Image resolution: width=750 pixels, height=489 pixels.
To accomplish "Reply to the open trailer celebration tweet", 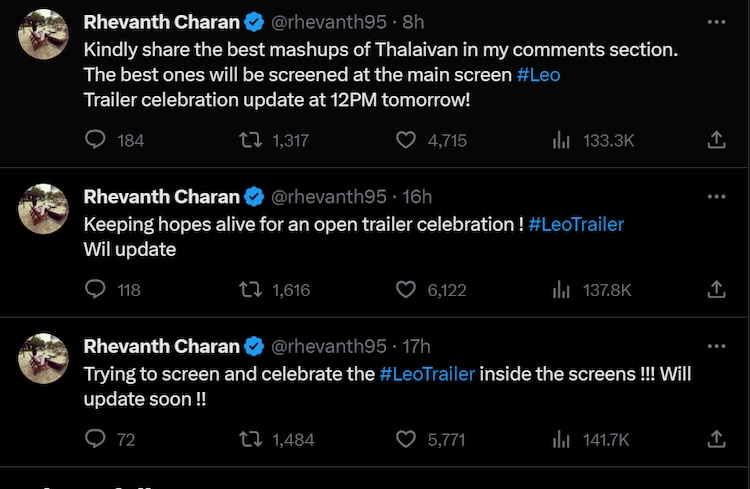I will [x=96, y=290].
